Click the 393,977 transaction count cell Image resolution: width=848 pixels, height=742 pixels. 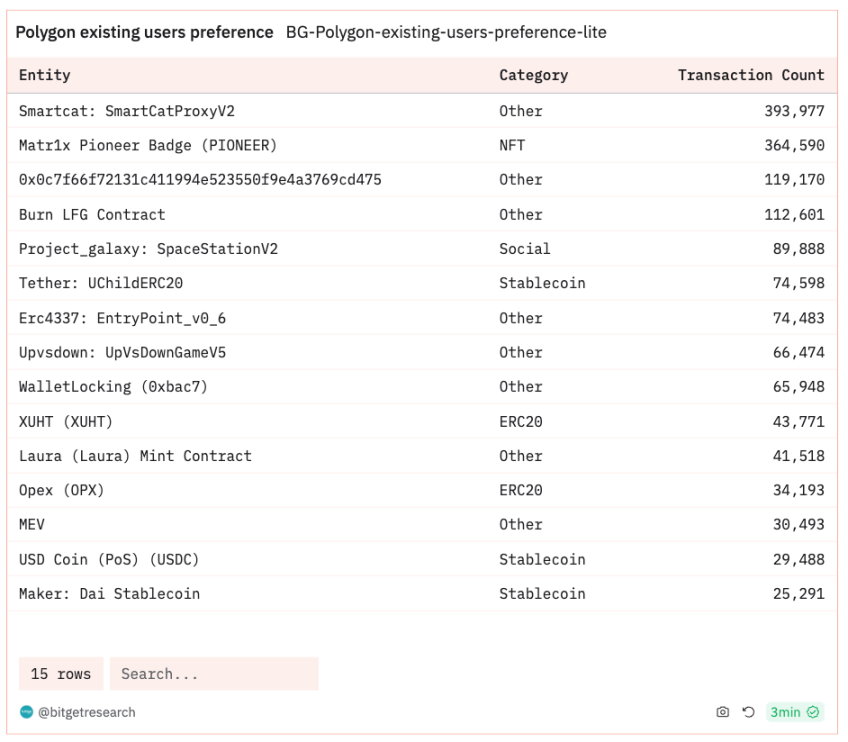(794, 111)
